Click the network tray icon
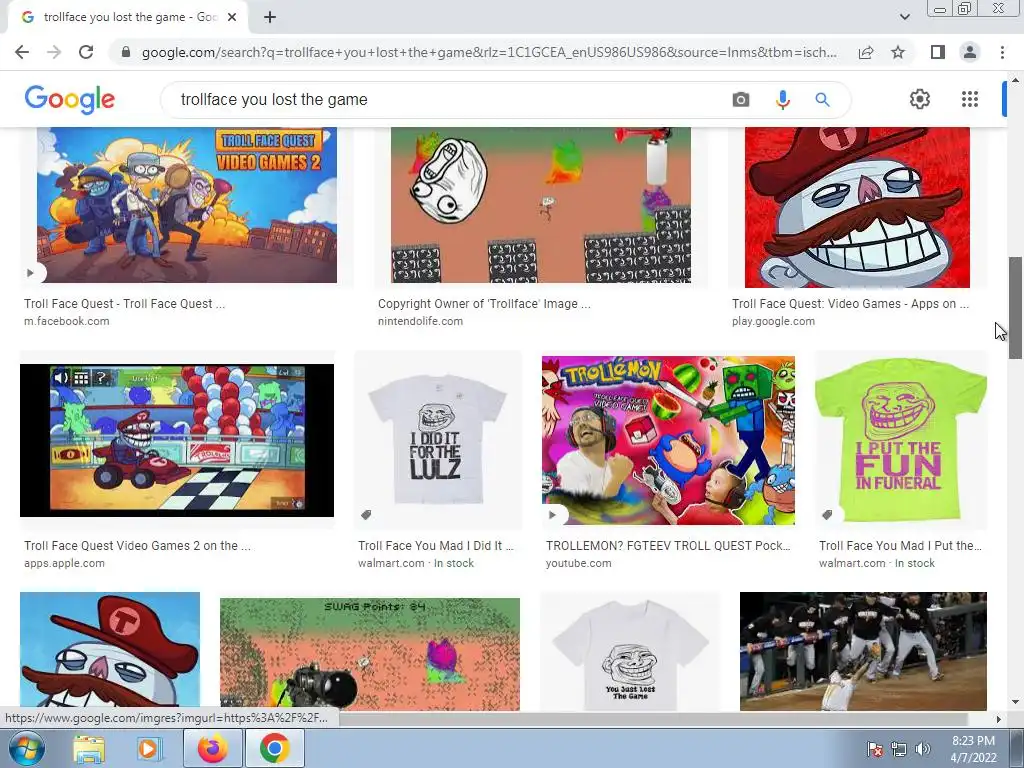The image size is (1024, 768). pos(899,749)
